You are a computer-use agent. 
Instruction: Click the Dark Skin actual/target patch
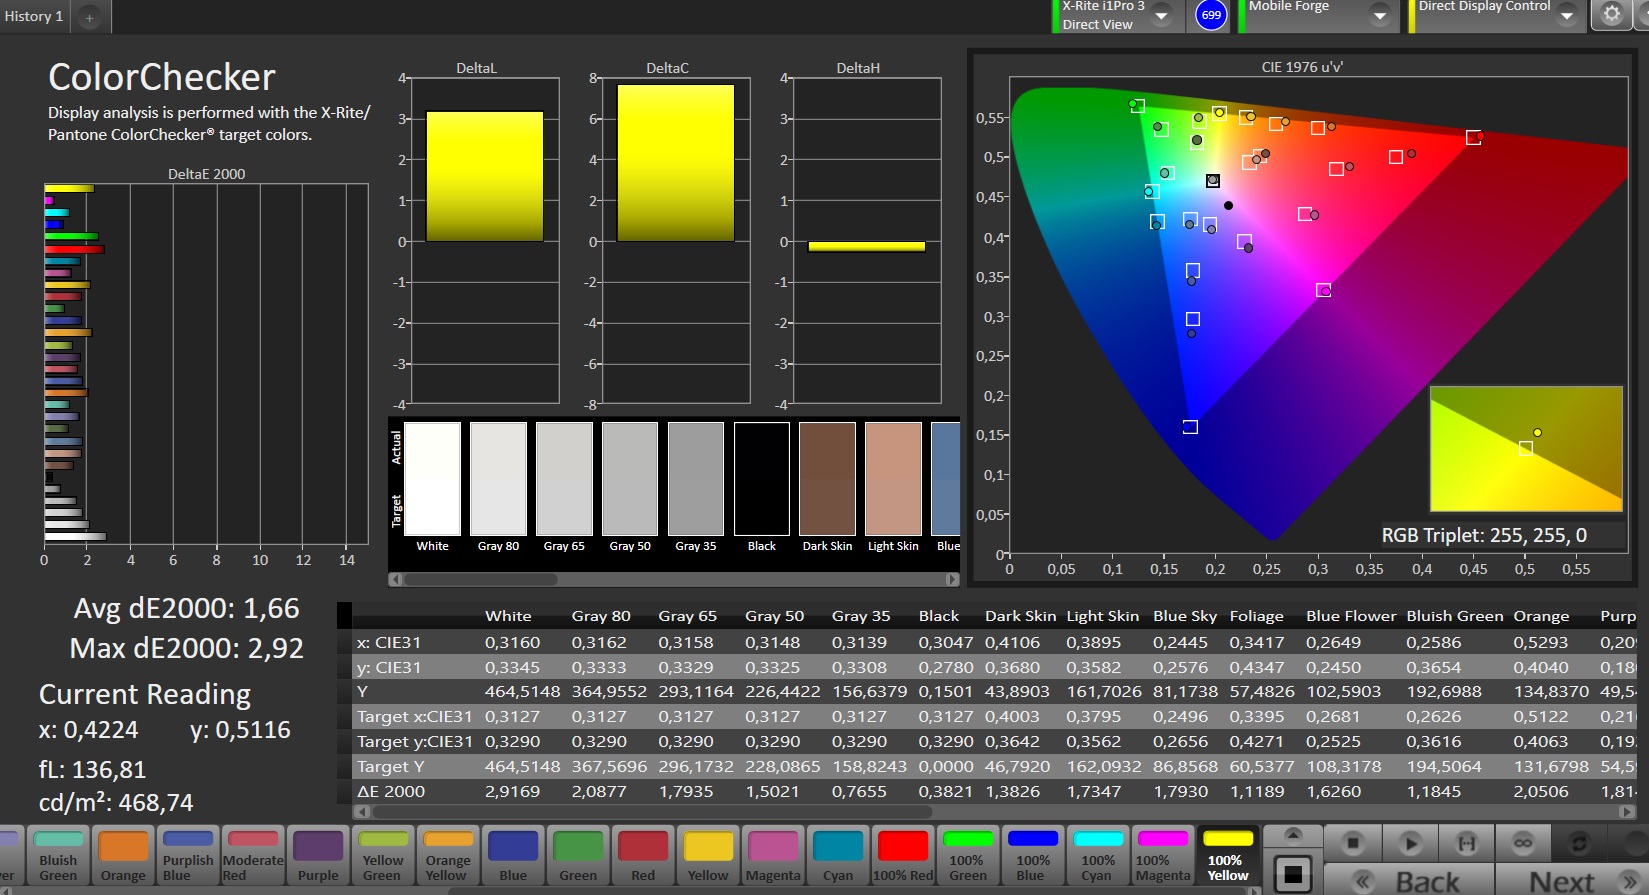coord(827,480)
